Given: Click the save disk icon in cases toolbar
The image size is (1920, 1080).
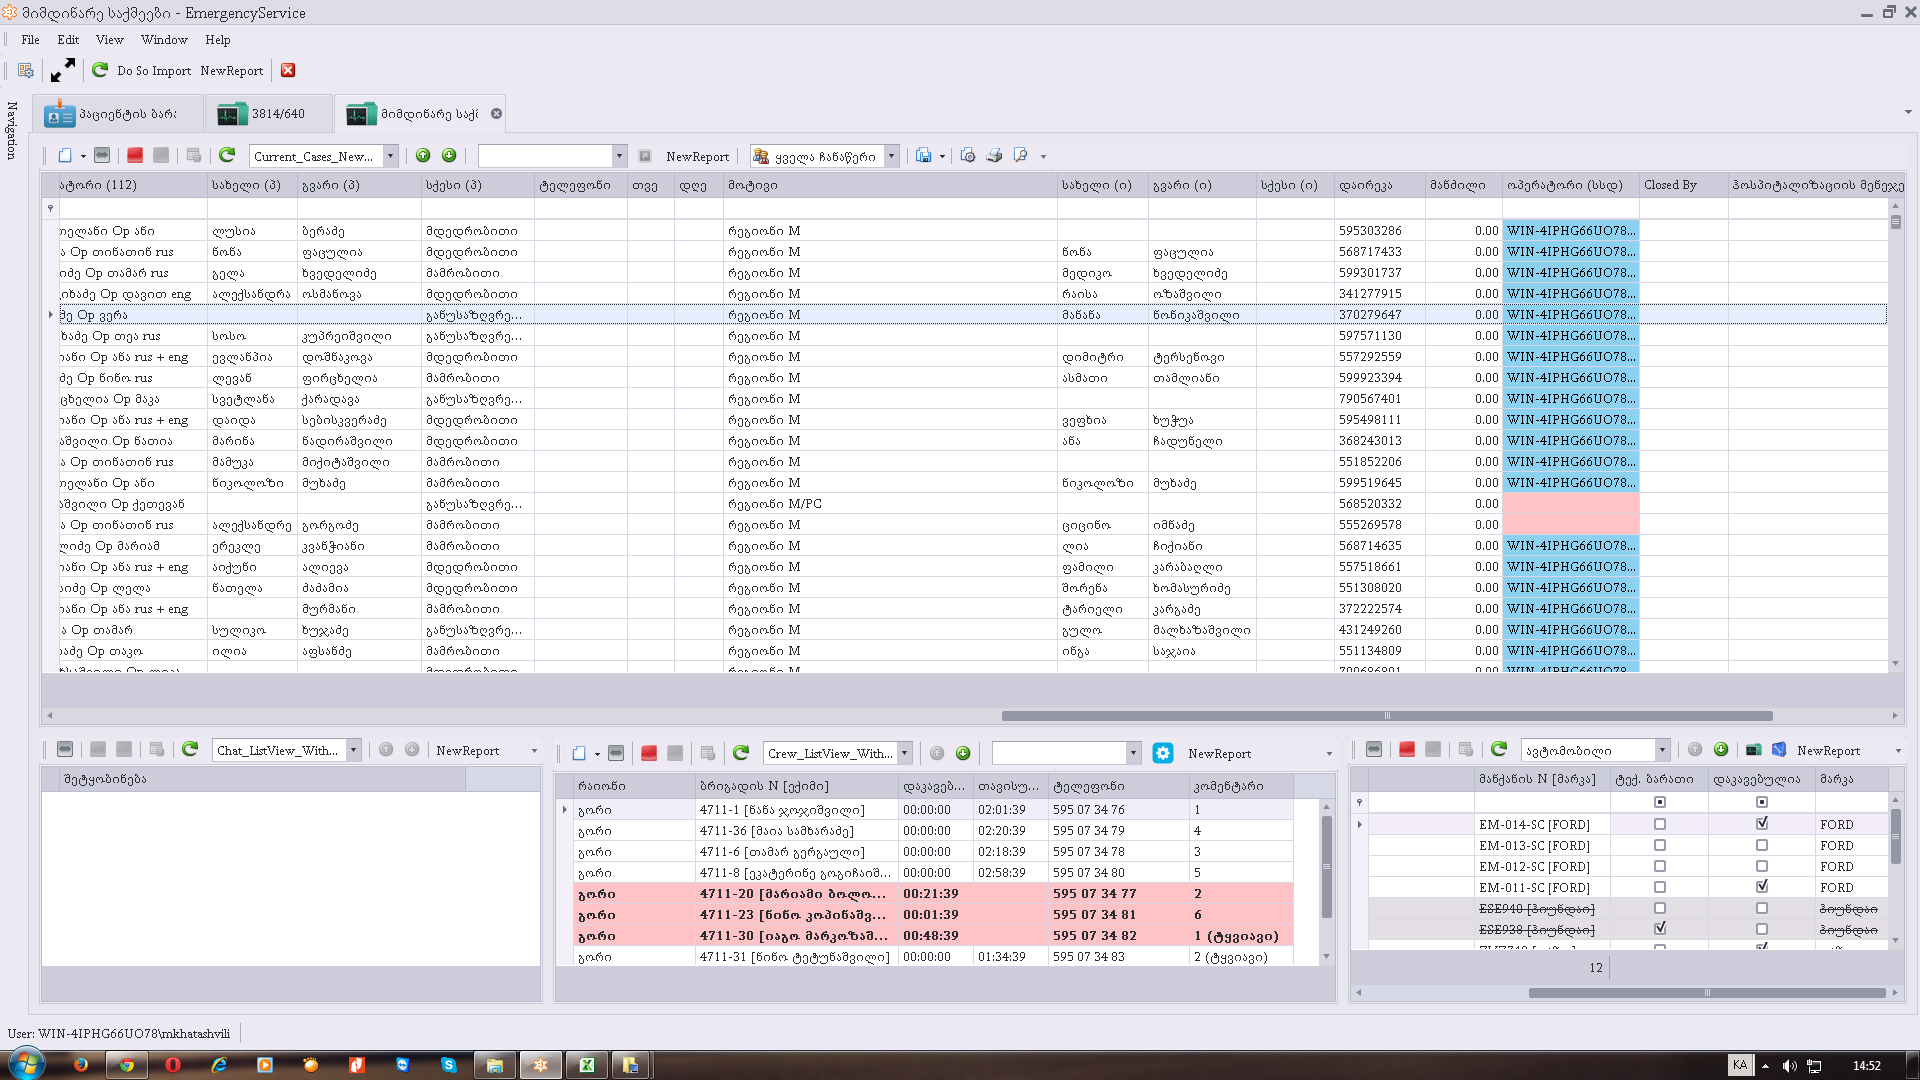Looking at the screenshot, I should coord(923,156).
